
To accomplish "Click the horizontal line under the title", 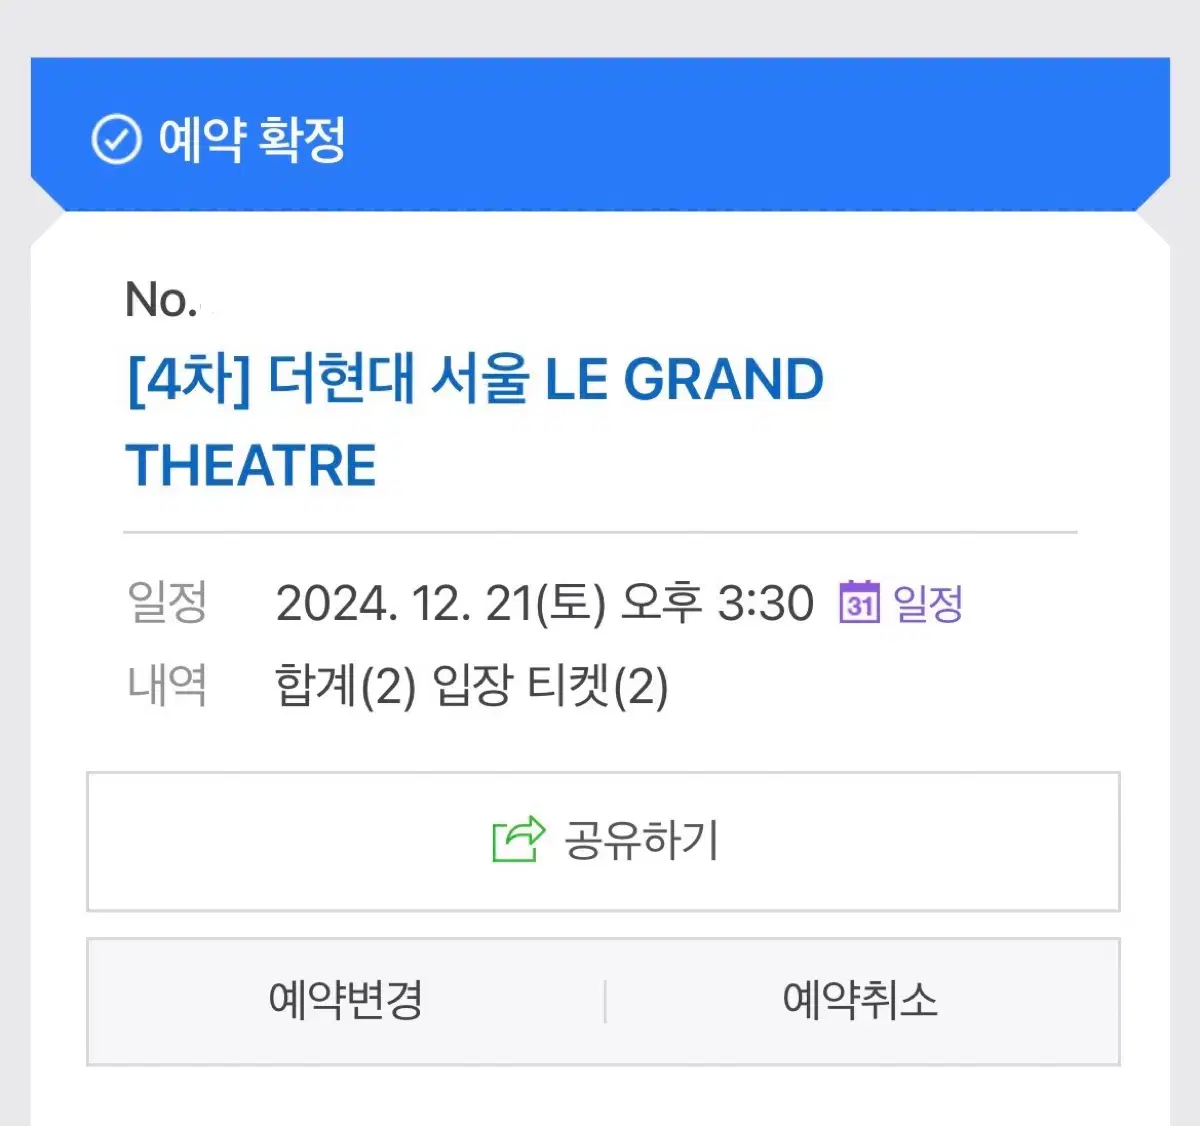I will tap(600, 532).
